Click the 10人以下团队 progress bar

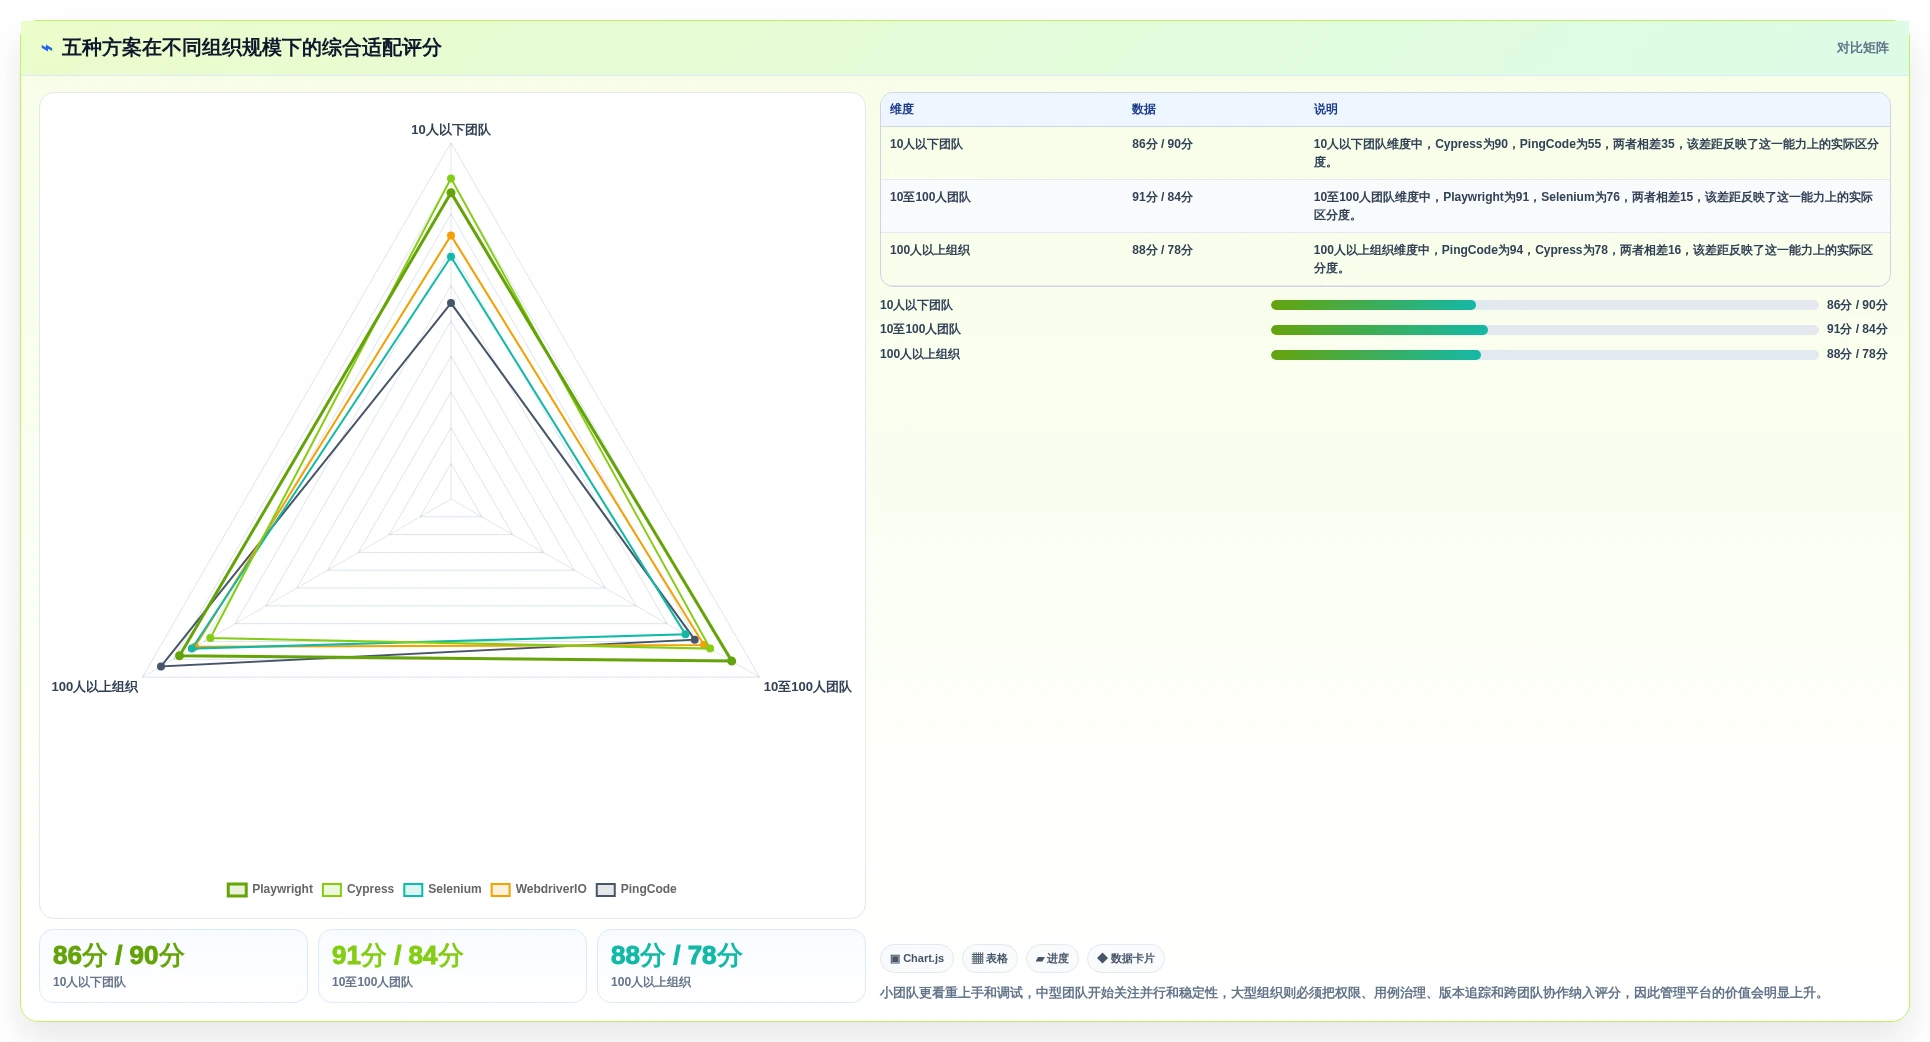coord(1544,305)
